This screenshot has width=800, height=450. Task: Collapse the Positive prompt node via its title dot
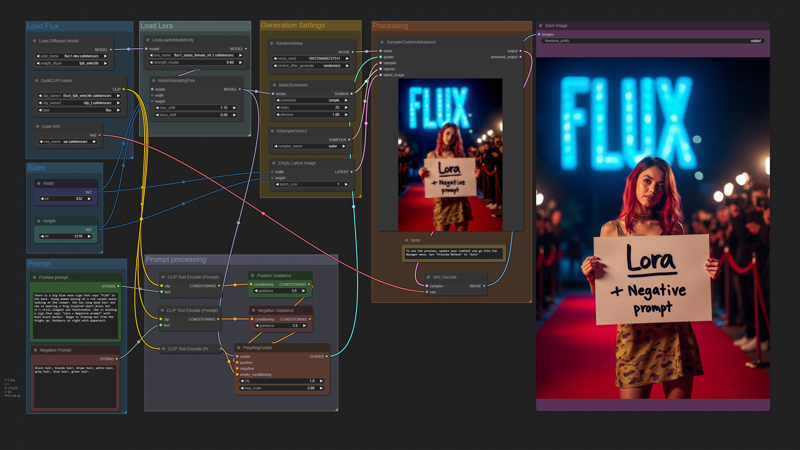click(x=35, y=278)
